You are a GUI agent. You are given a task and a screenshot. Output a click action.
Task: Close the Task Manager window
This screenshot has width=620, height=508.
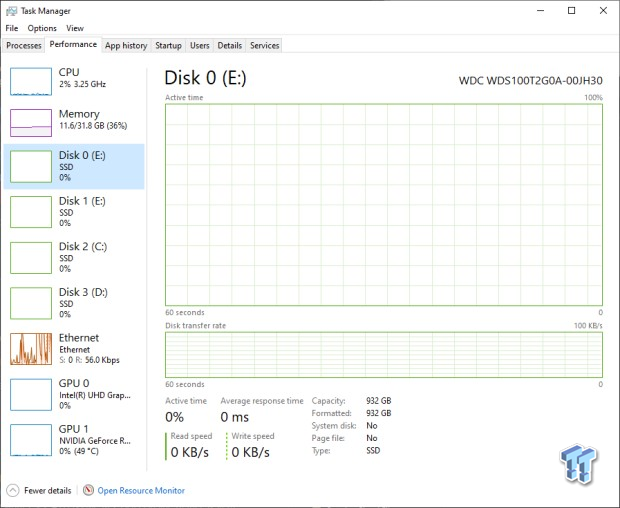[x=603, y=11]
